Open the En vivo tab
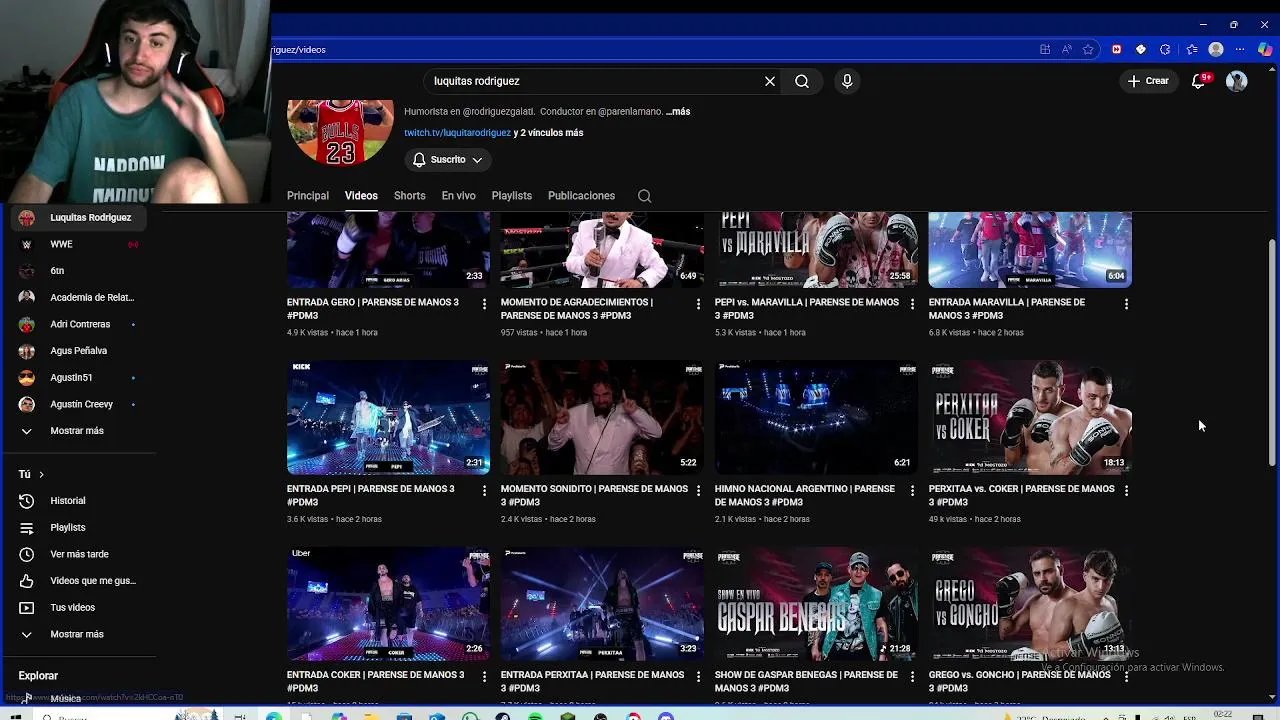 click(458, 196)
